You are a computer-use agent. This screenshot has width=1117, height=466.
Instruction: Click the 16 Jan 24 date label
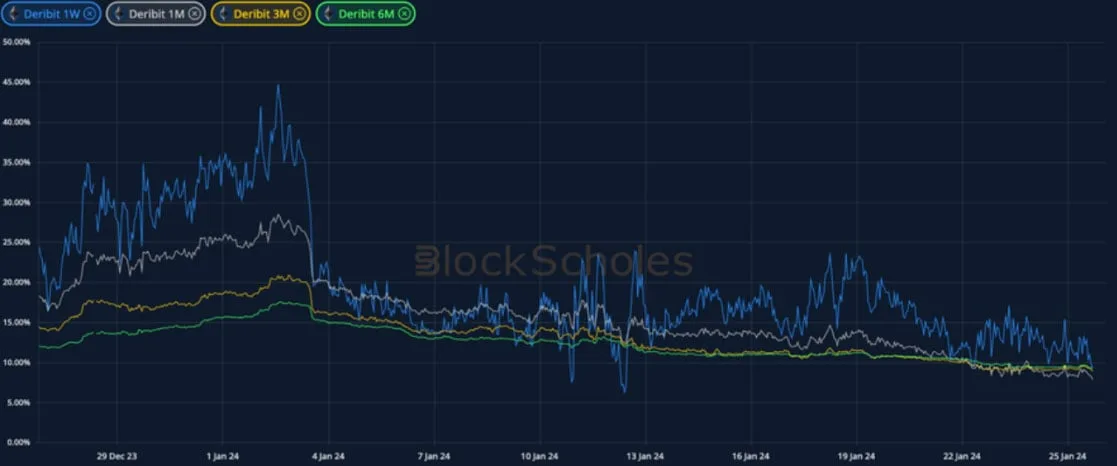tap(751, 456)
